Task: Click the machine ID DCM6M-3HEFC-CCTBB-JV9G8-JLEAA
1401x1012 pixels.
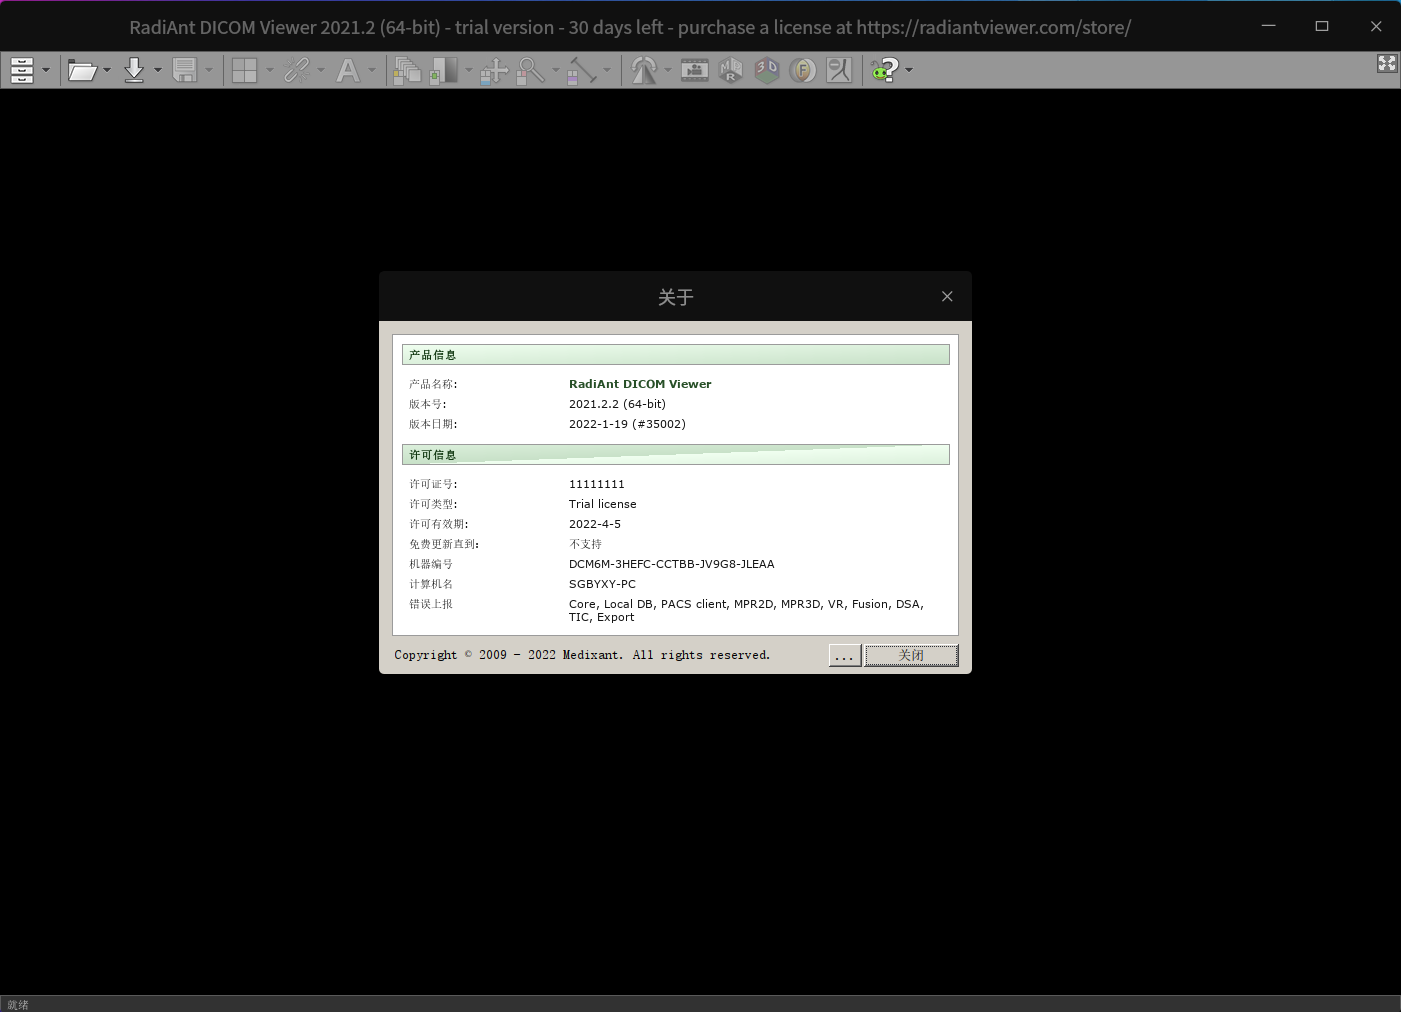Action: pos(671,564)
